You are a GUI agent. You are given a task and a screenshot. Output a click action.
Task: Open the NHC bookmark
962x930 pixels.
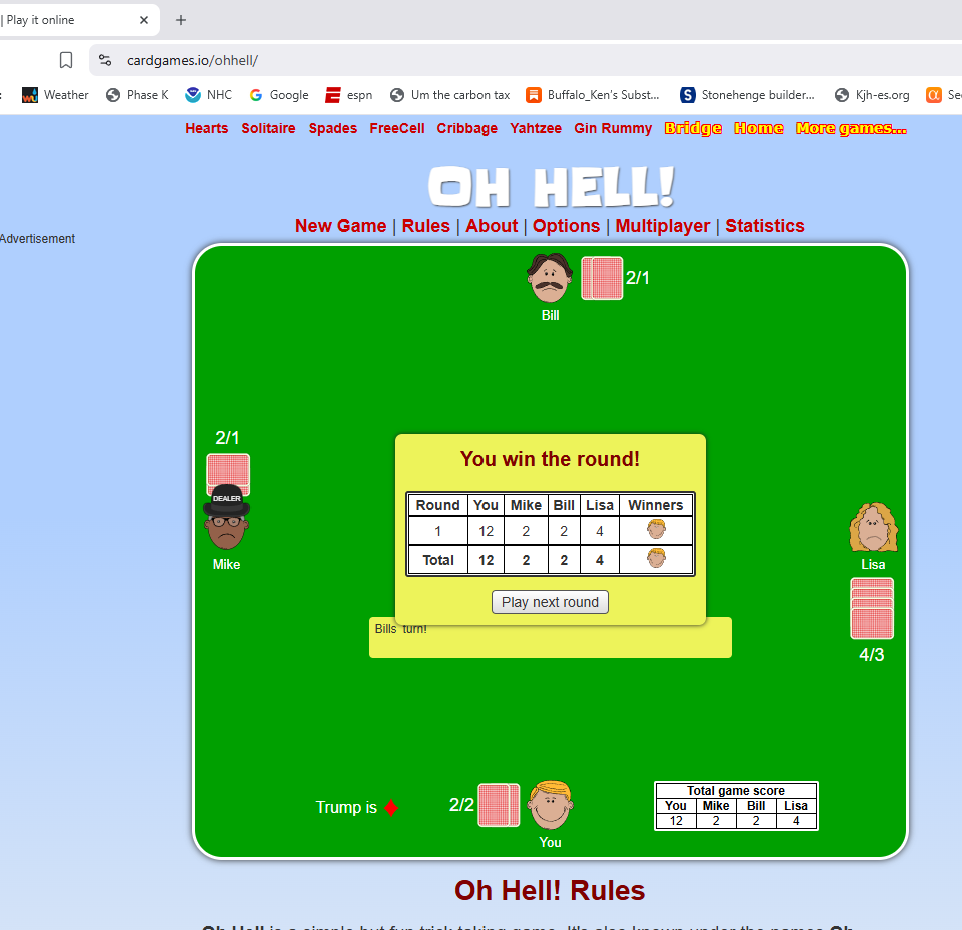pos(209,95)
